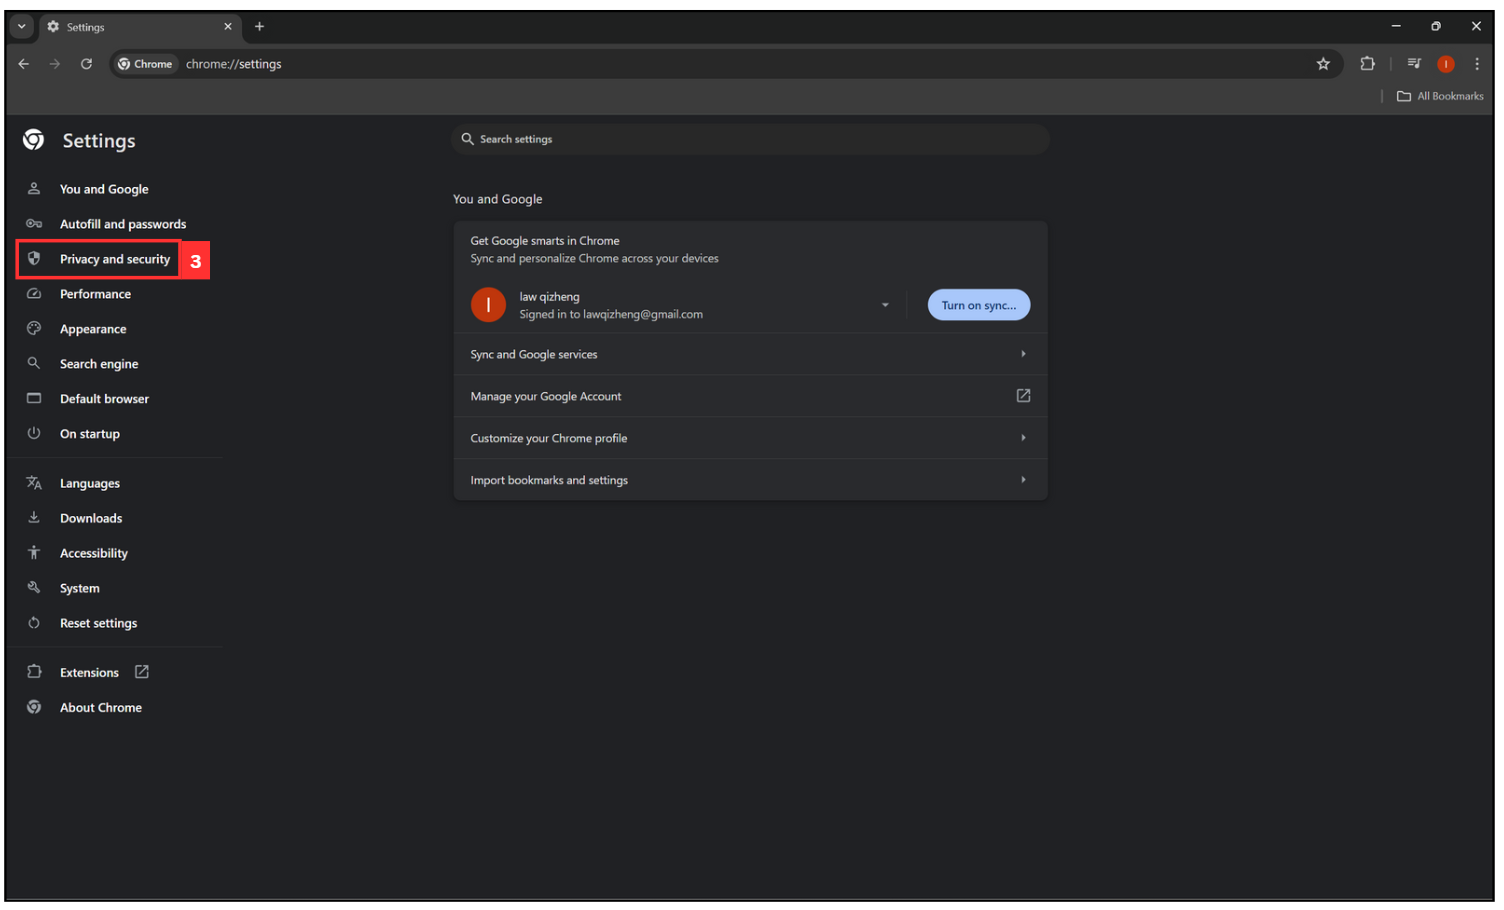
Task: Open System settings
Action: pos(80,587)
